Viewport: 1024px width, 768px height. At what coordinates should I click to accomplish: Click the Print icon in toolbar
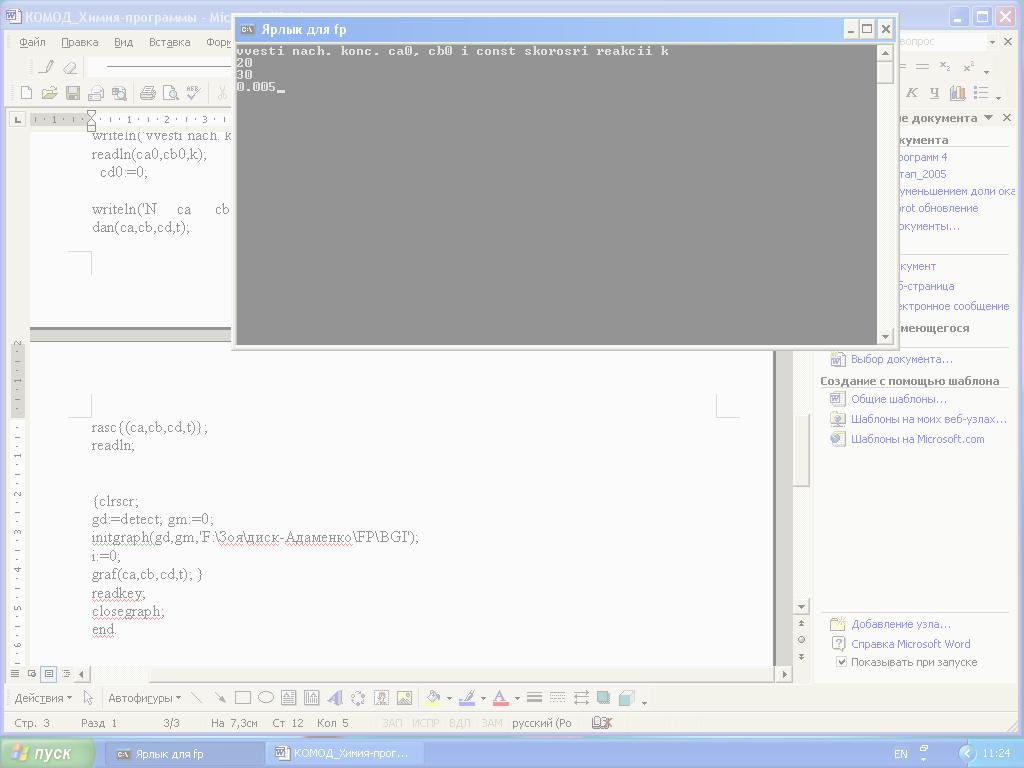click(148, 93)
